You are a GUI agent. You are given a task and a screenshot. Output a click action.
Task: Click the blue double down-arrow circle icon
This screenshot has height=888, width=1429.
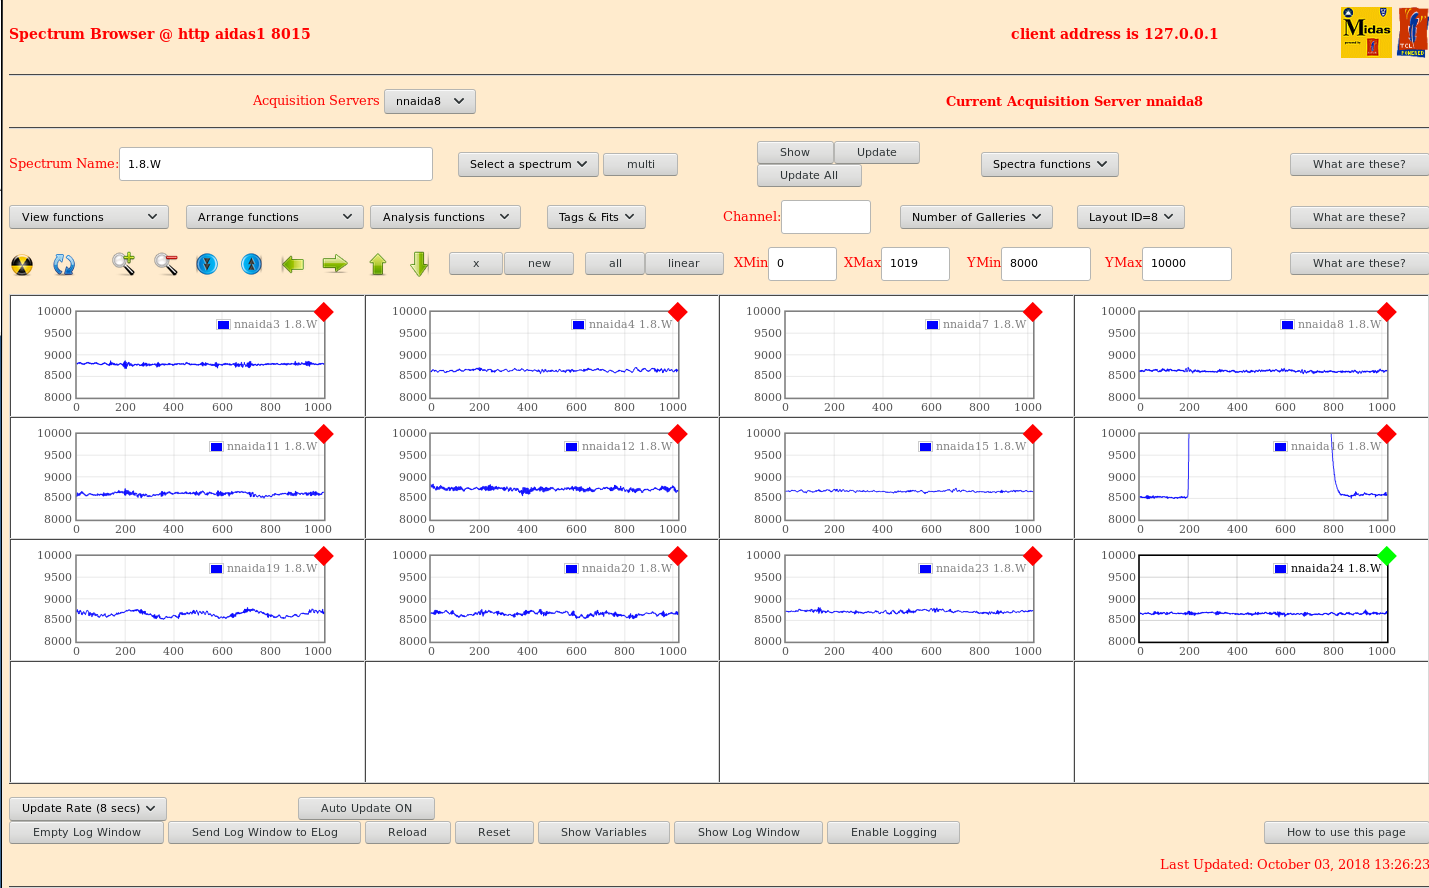click(x=207, y=264)
